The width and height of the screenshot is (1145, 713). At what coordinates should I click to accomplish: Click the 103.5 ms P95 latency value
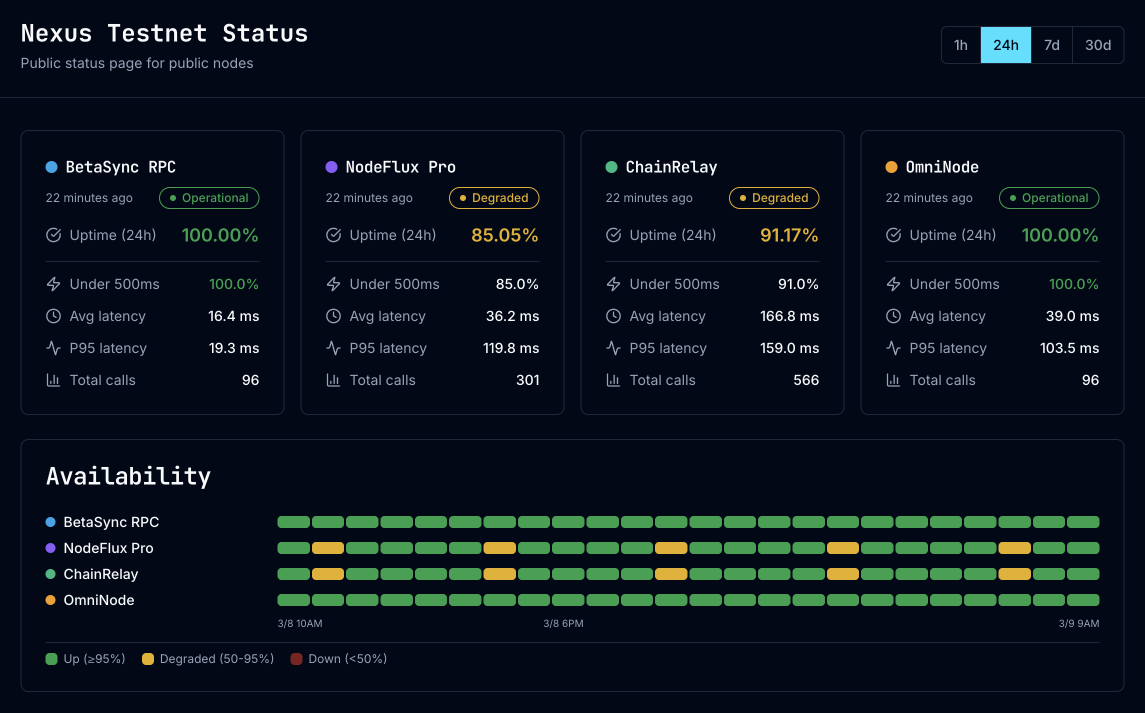pyautogui.click(x=1069, y=348)
